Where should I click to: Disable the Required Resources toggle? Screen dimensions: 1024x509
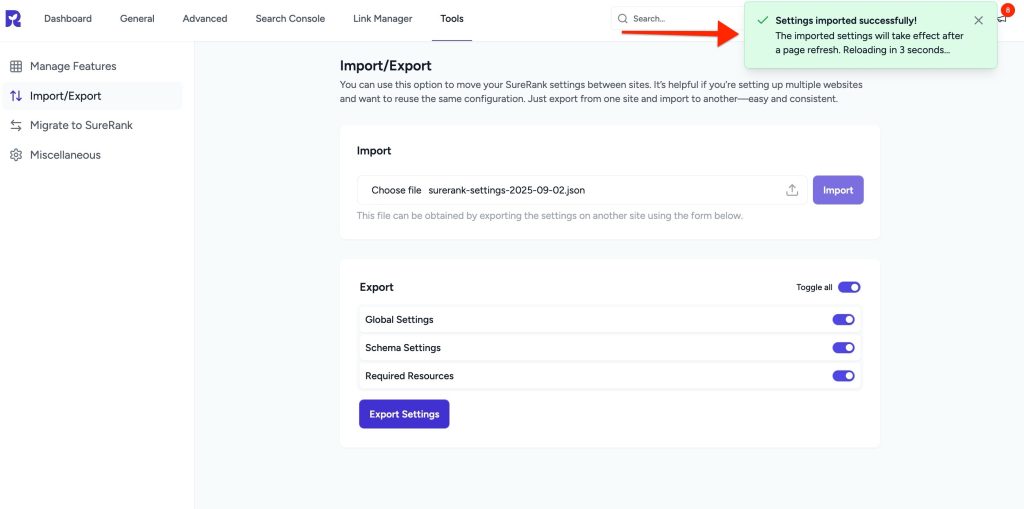coord(843,376)
